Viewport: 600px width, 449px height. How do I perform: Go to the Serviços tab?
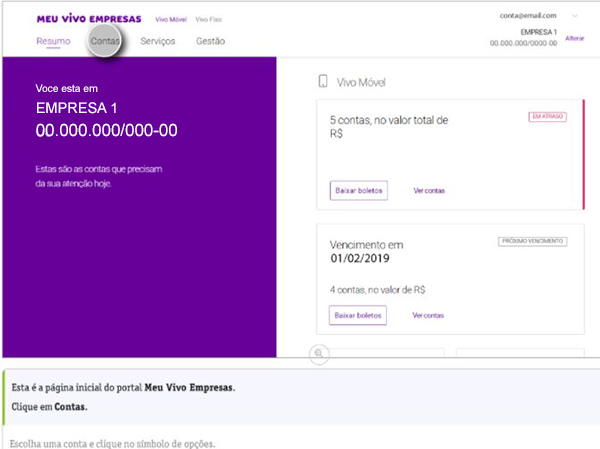coord(158,41)
